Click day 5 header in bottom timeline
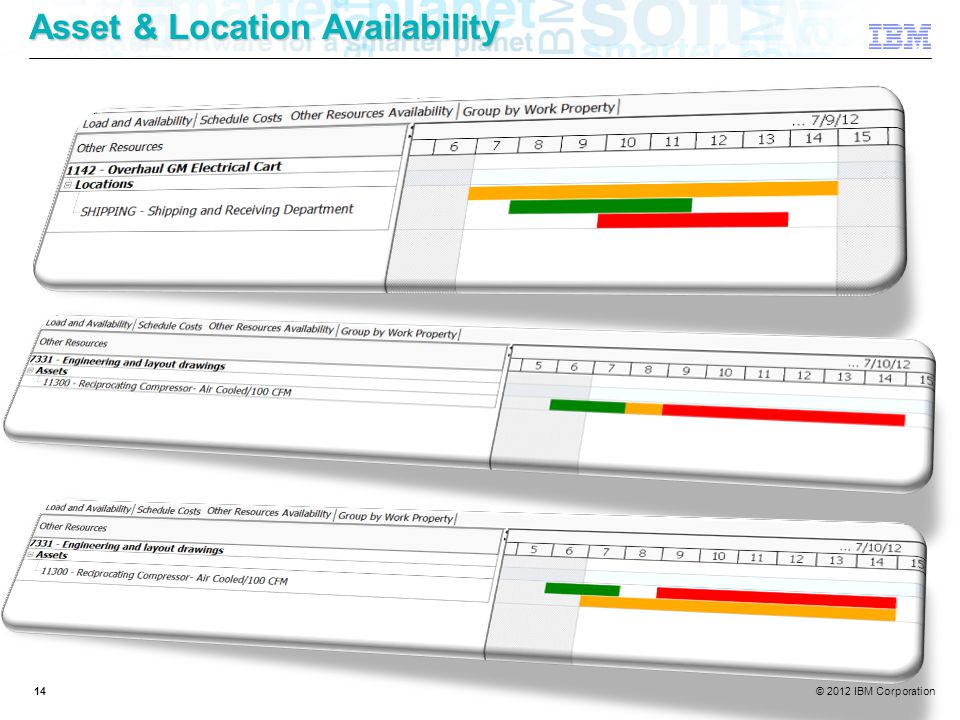 click(x=534, y=549)
